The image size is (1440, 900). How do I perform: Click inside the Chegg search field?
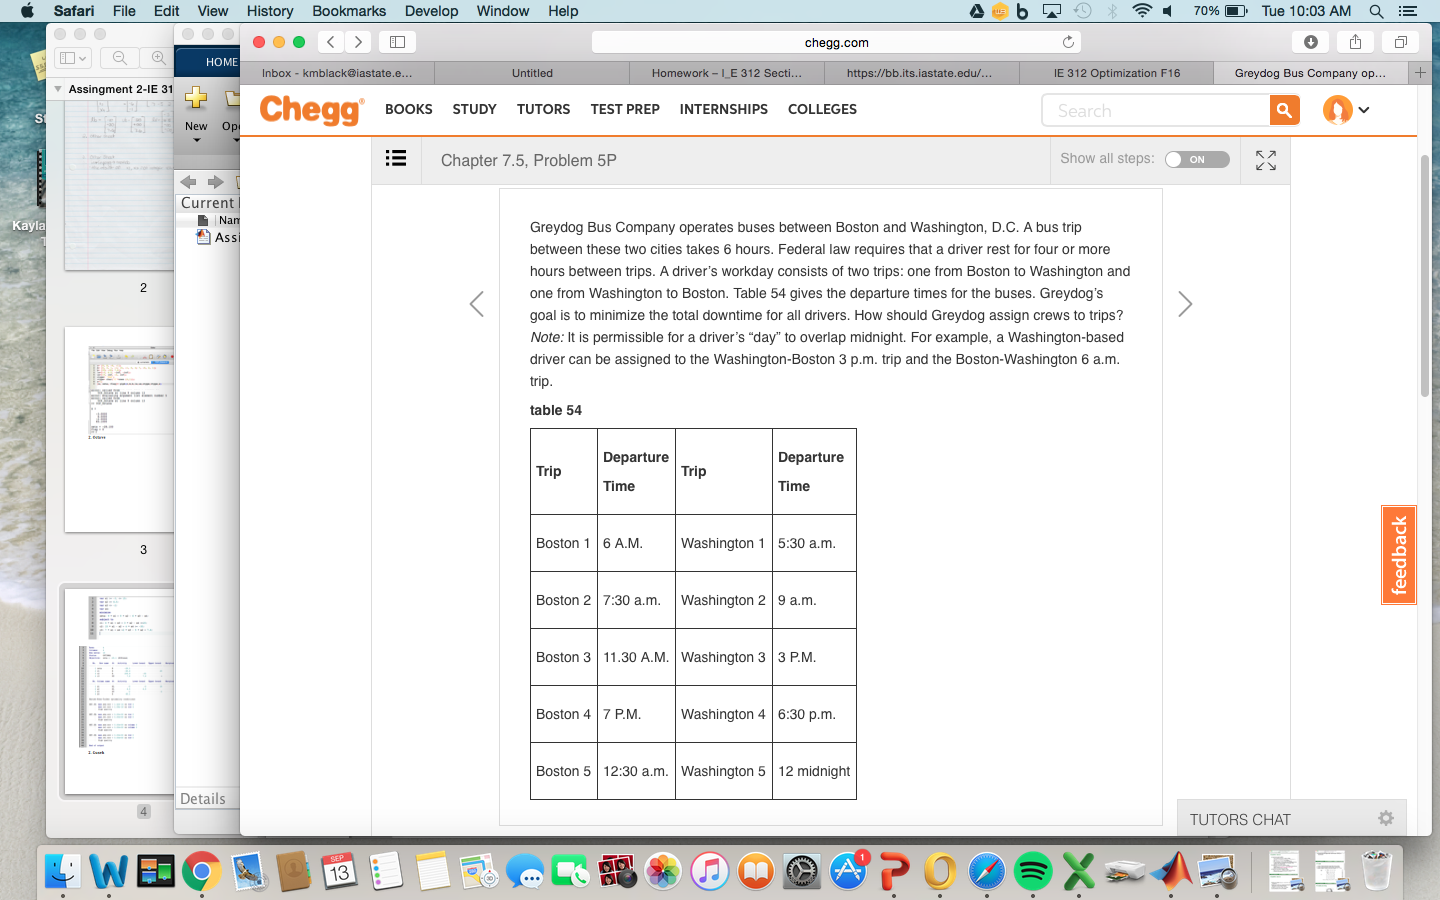1150,110
